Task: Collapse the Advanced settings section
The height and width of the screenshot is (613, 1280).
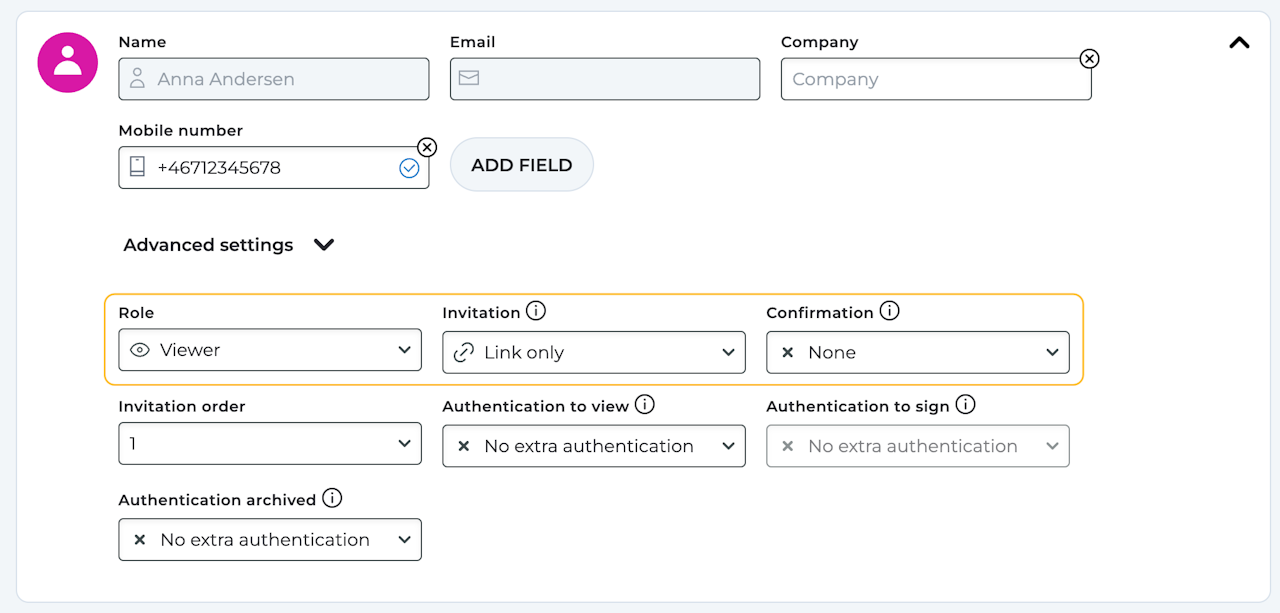Action: 324,245
